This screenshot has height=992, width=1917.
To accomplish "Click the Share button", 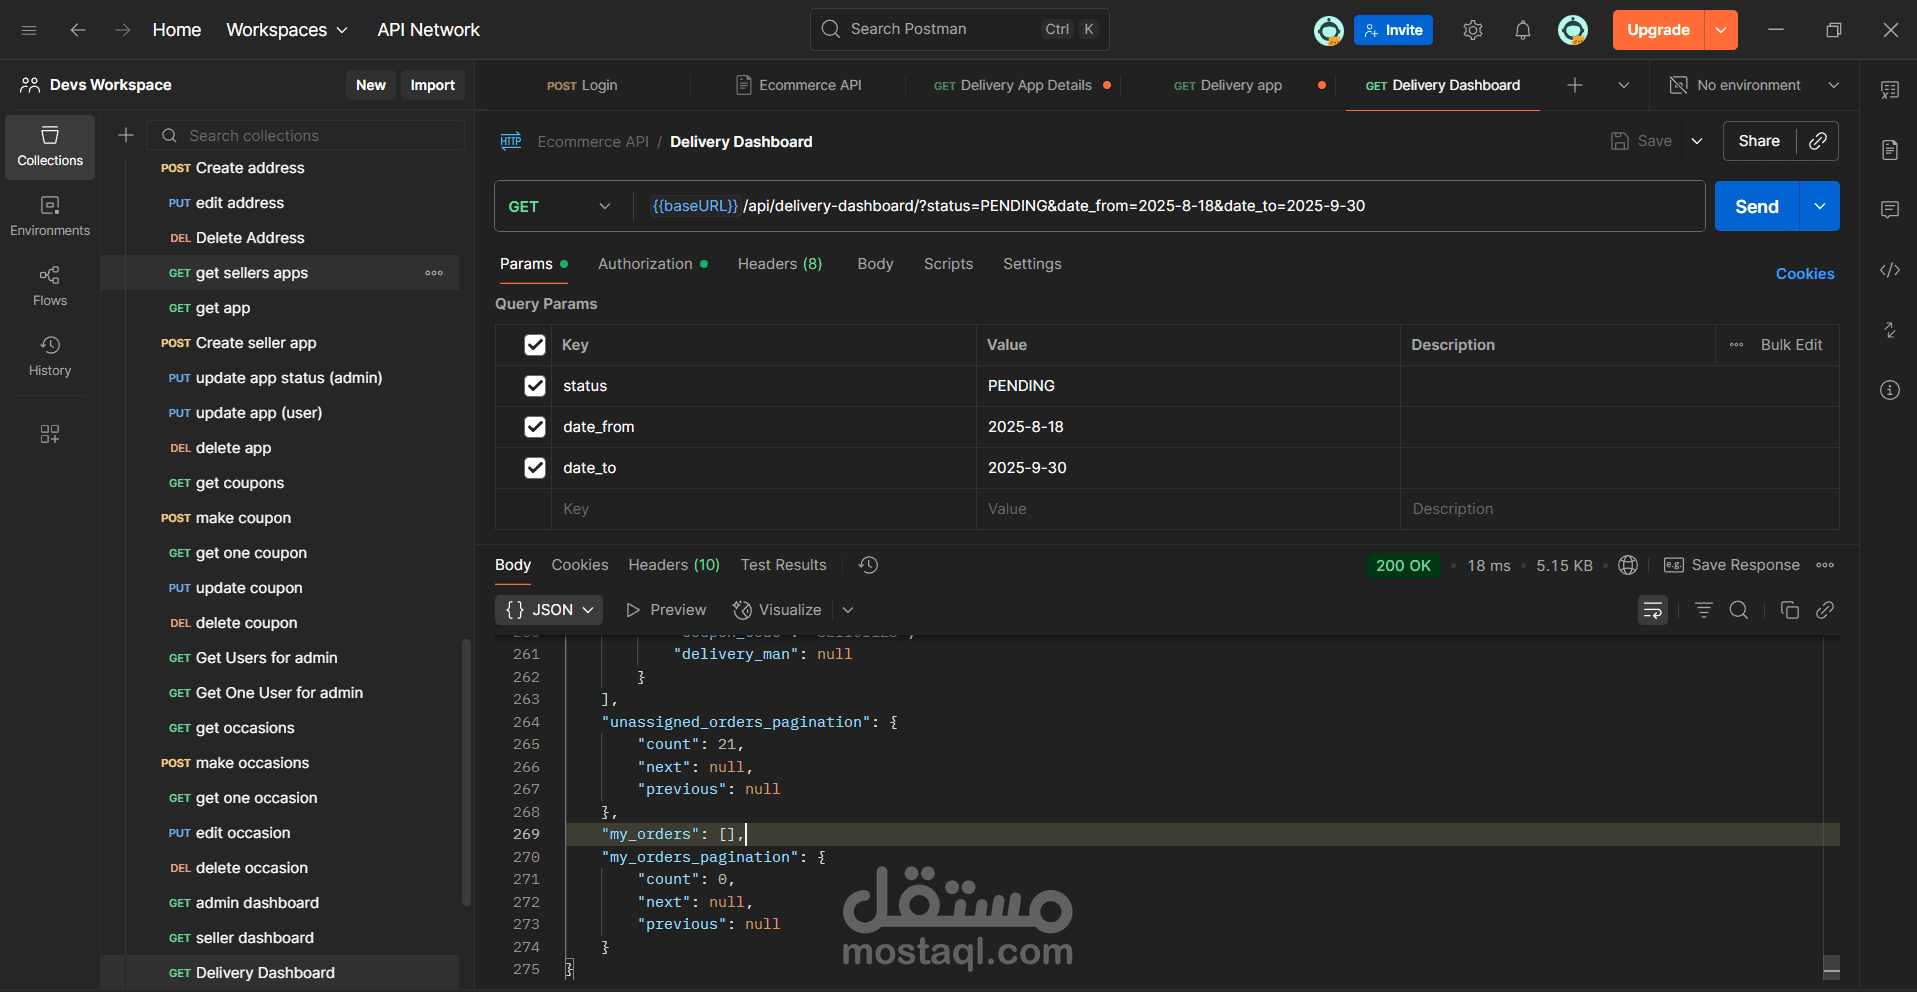I will pyautogui.click(x=1759, y=141).
